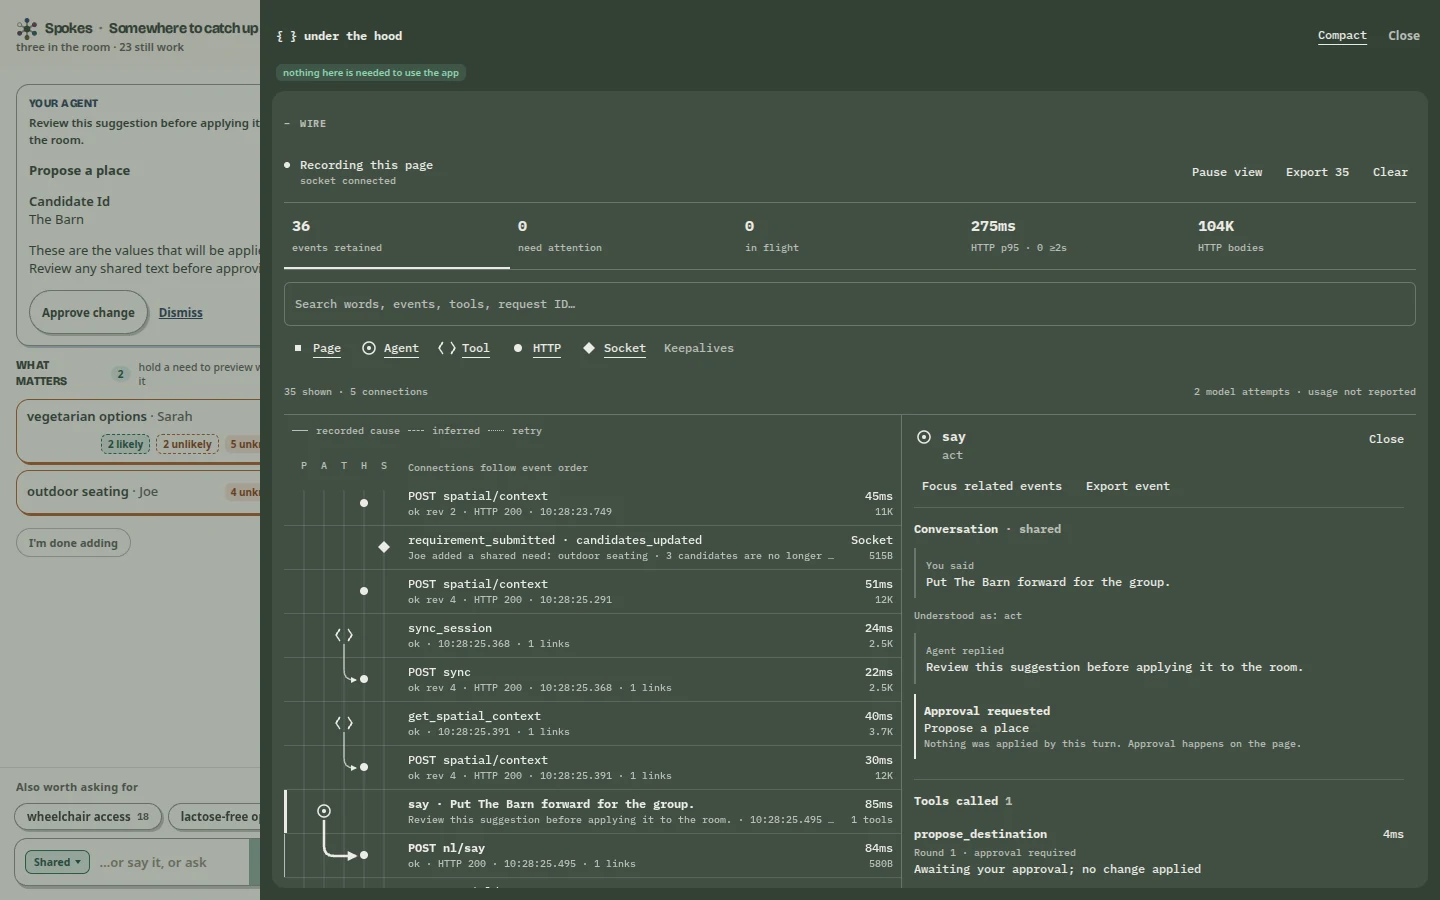The height and width of the screenshot is (900, 1440).
Task: Toggle the HTTP event filter
Action: tap(537, 348)
